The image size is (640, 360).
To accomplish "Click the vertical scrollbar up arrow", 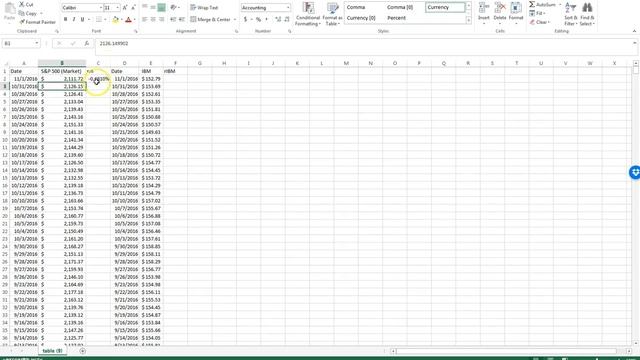I will pyautogui.click(x=636, y=63).
